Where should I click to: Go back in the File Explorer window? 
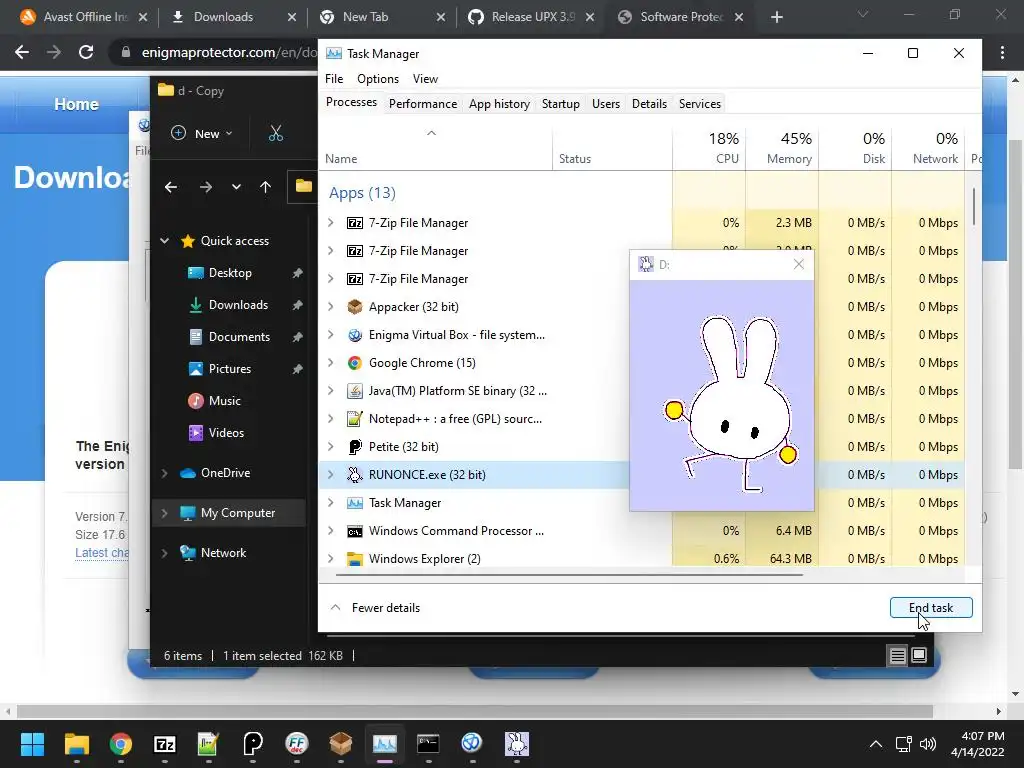click(x=171, y=187)
